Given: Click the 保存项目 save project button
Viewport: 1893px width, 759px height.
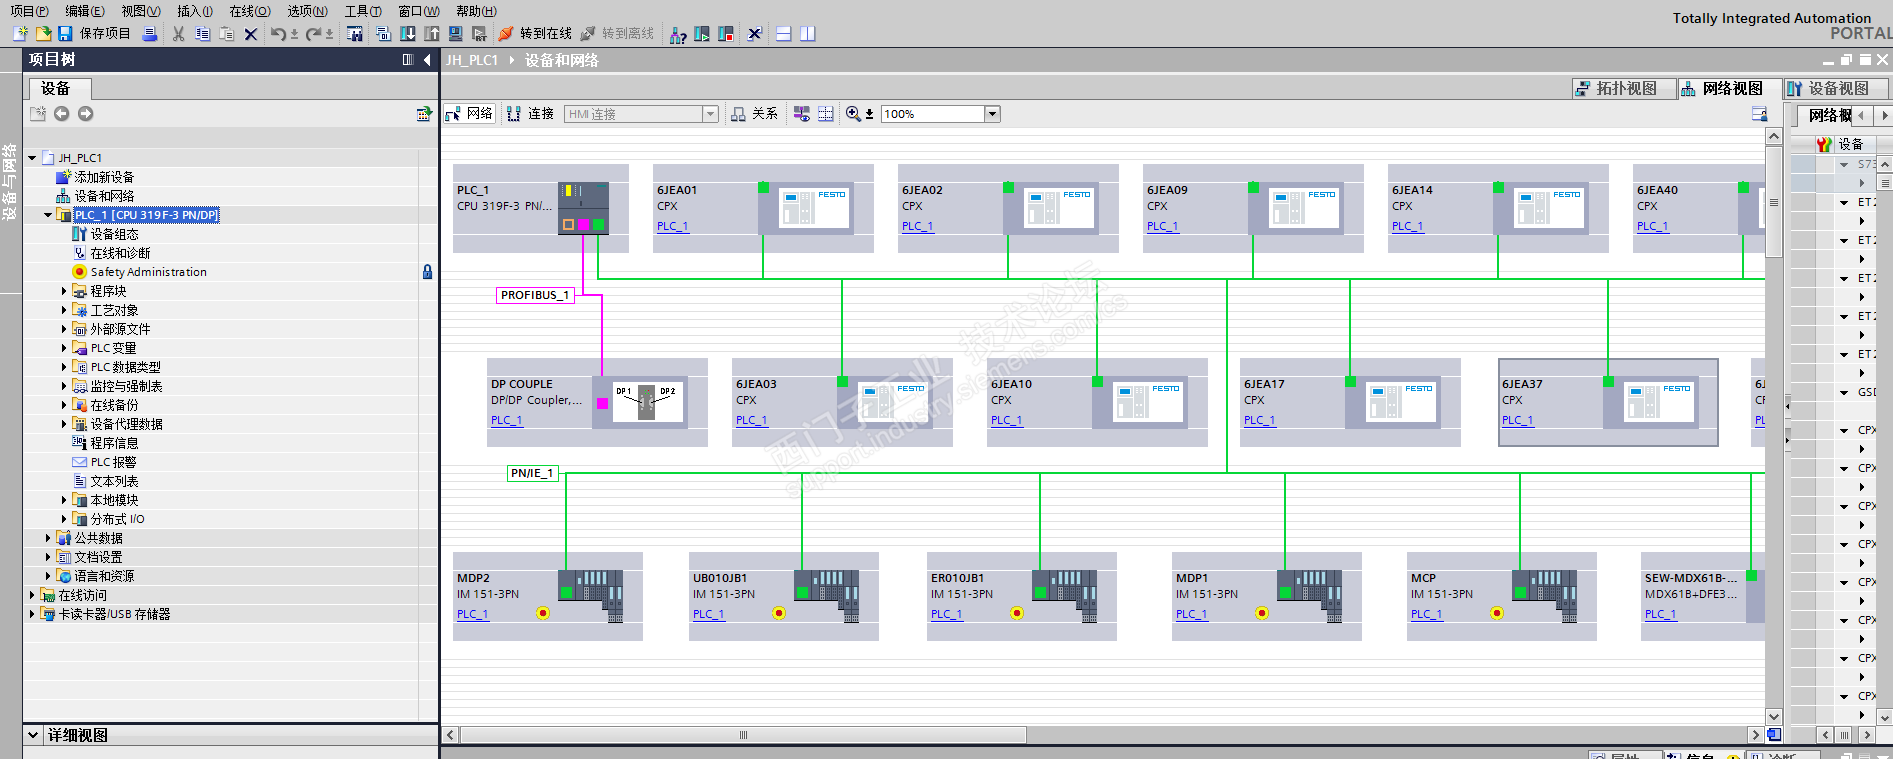Looking at the screenshot, I should pos(95,34).
